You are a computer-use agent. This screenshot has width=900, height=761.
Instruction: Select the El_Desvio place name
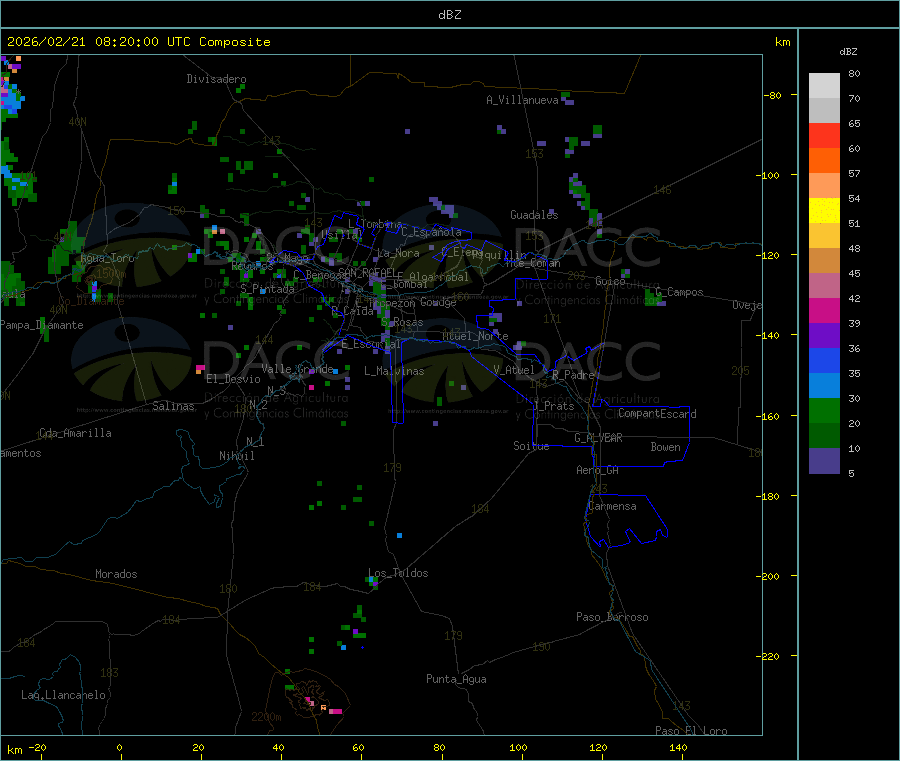(233, 379)
